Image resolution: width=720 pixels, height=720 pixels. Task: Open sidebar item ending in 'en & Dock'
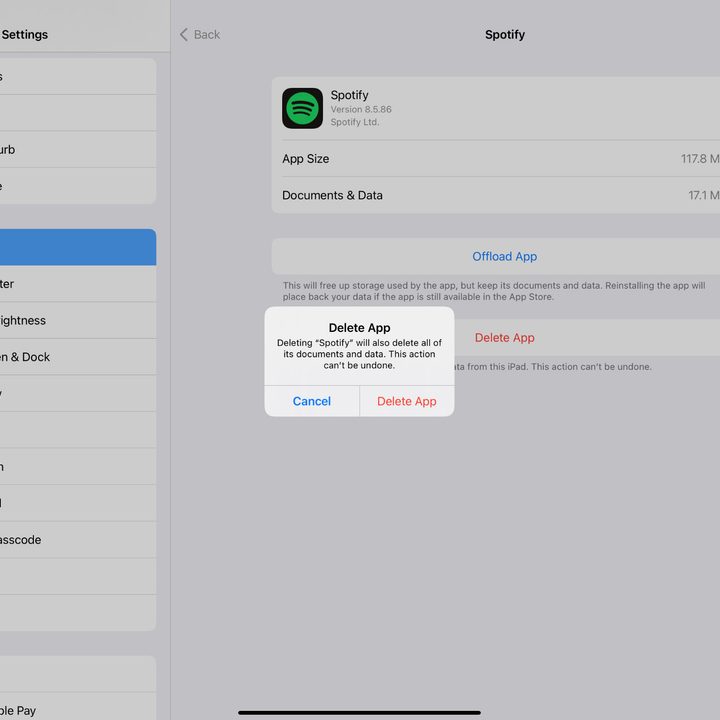[78, 357]
